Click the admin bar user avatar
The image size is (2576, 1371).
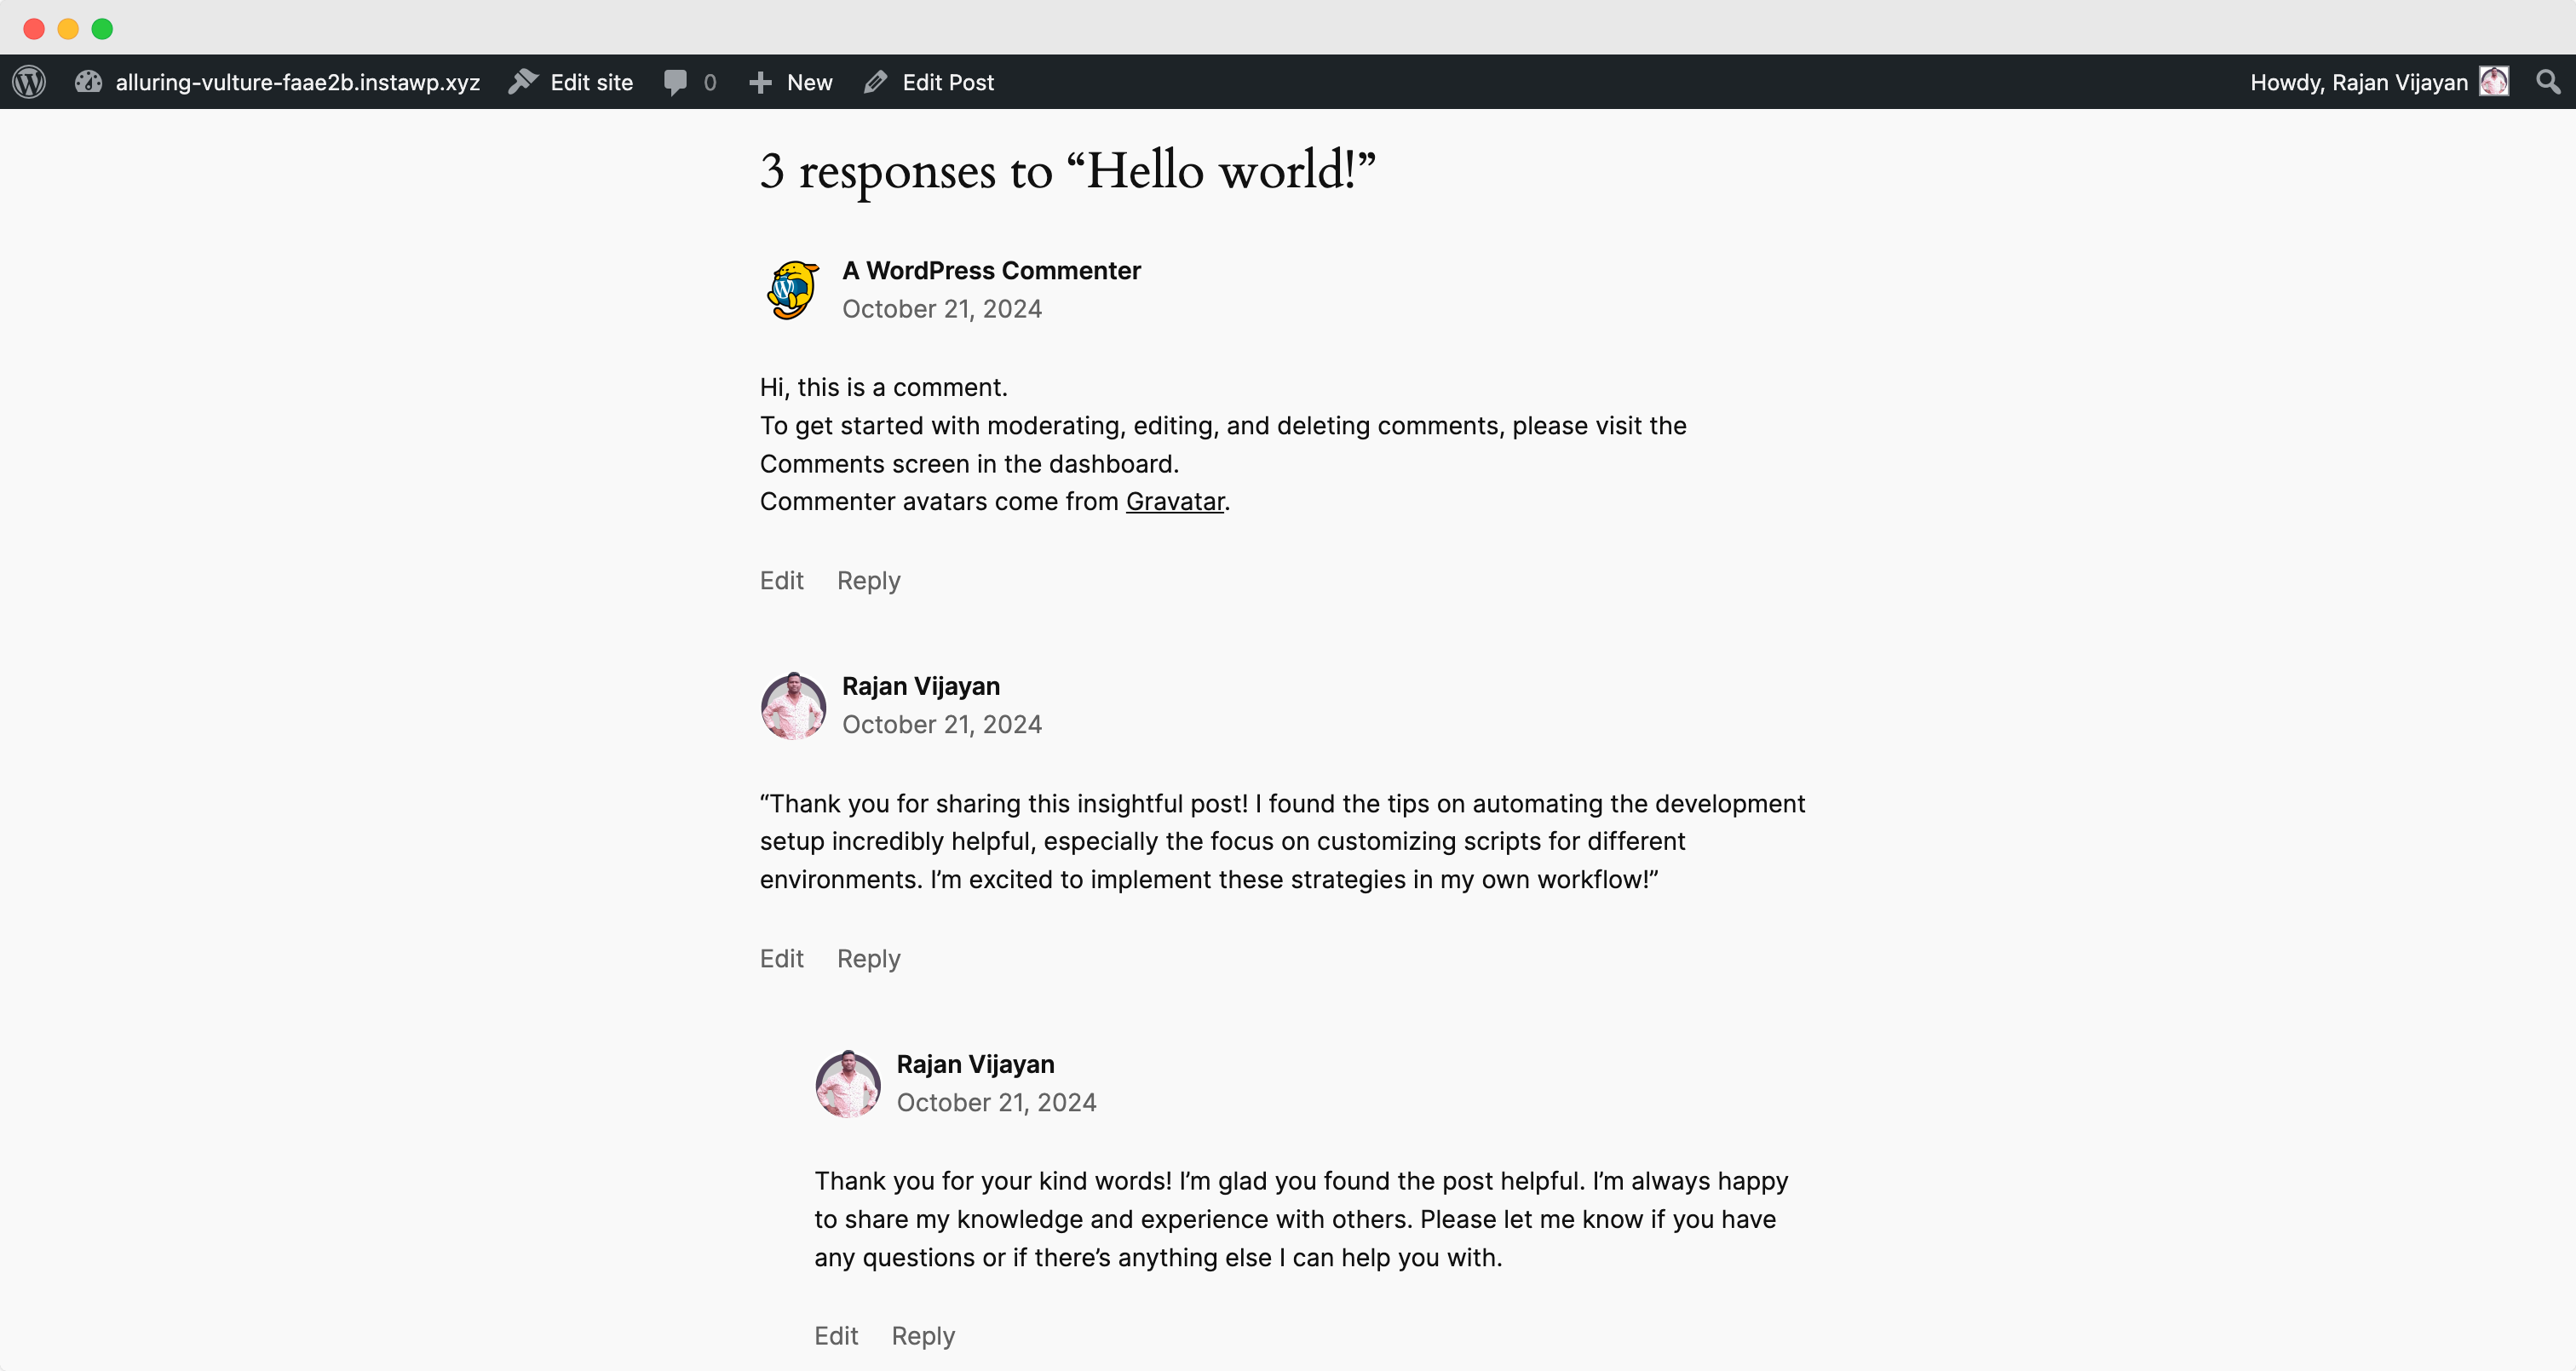(x=2494, y=82)
